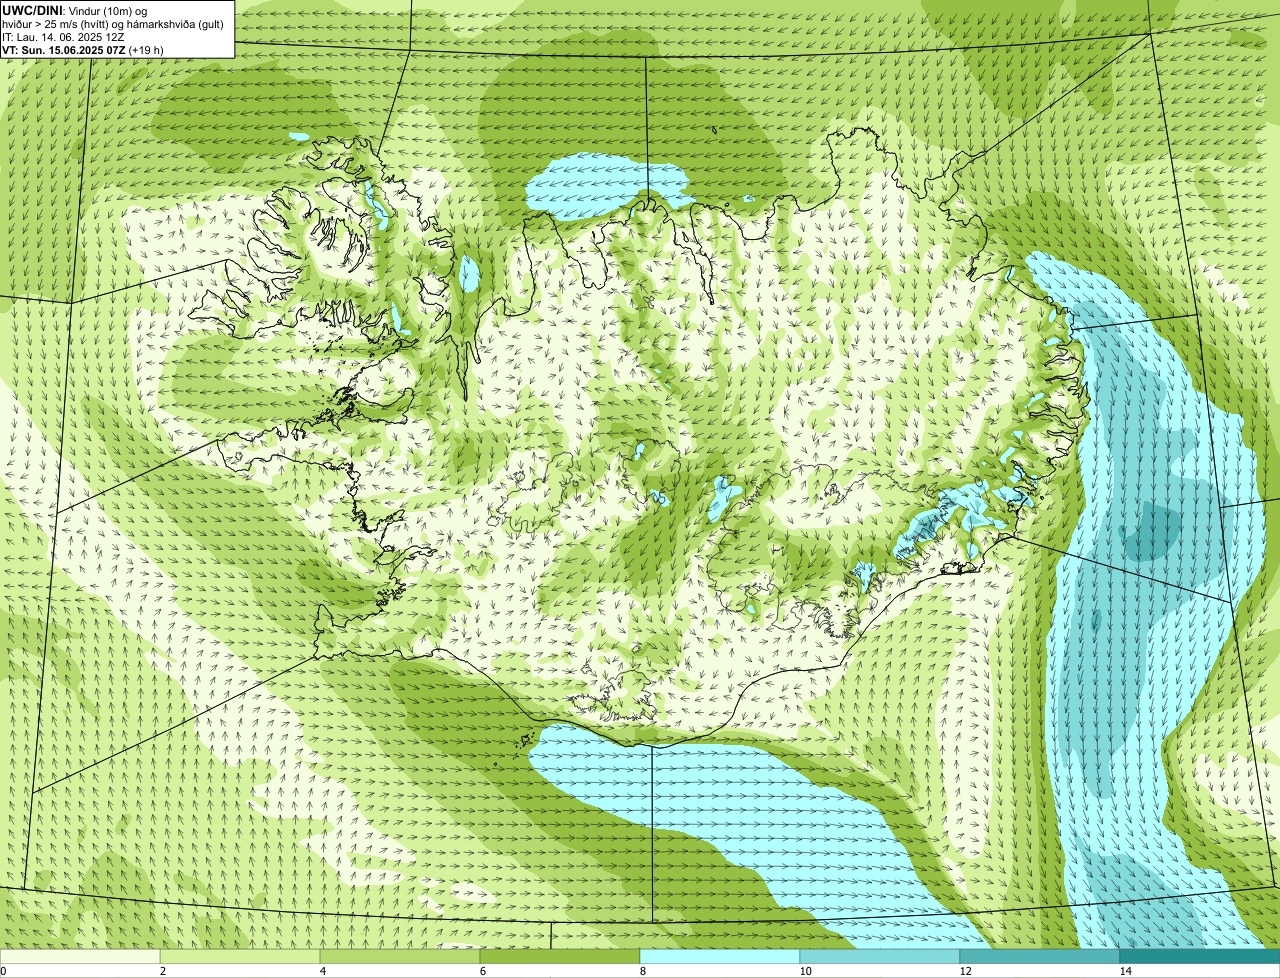Click the "0" label on the color scale
The width and height of the screenshot is (1280, 978).
coord(3,971)
